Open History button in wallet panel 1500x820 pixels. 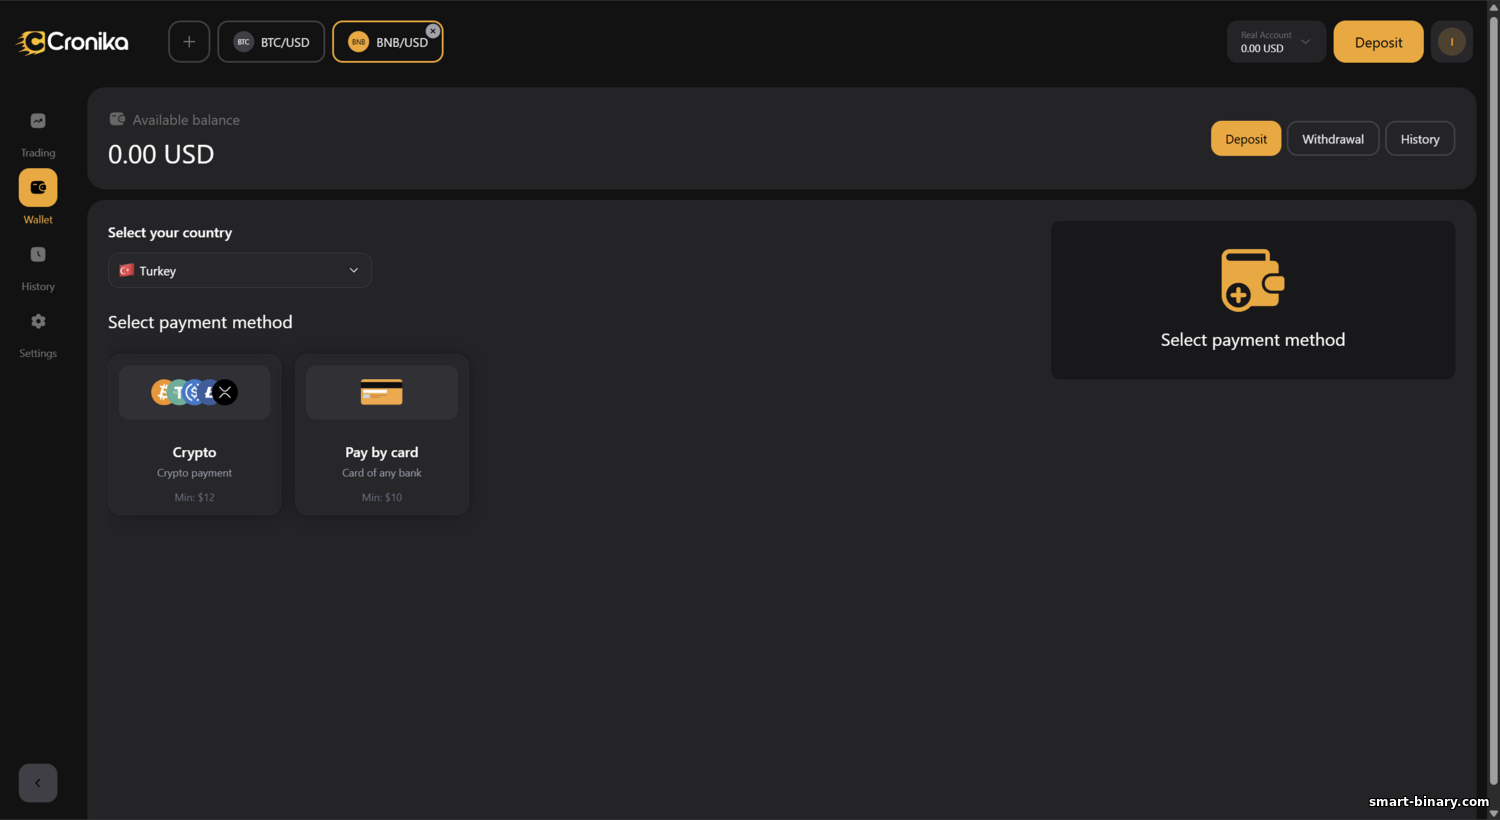(1420, 139)
